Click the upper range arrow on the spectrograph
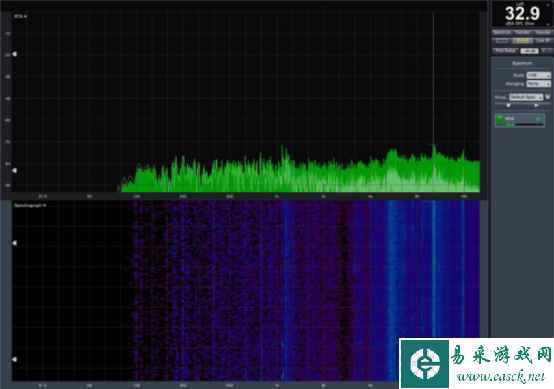This screenshot has height=389, width=554. [x=14, y=243]
